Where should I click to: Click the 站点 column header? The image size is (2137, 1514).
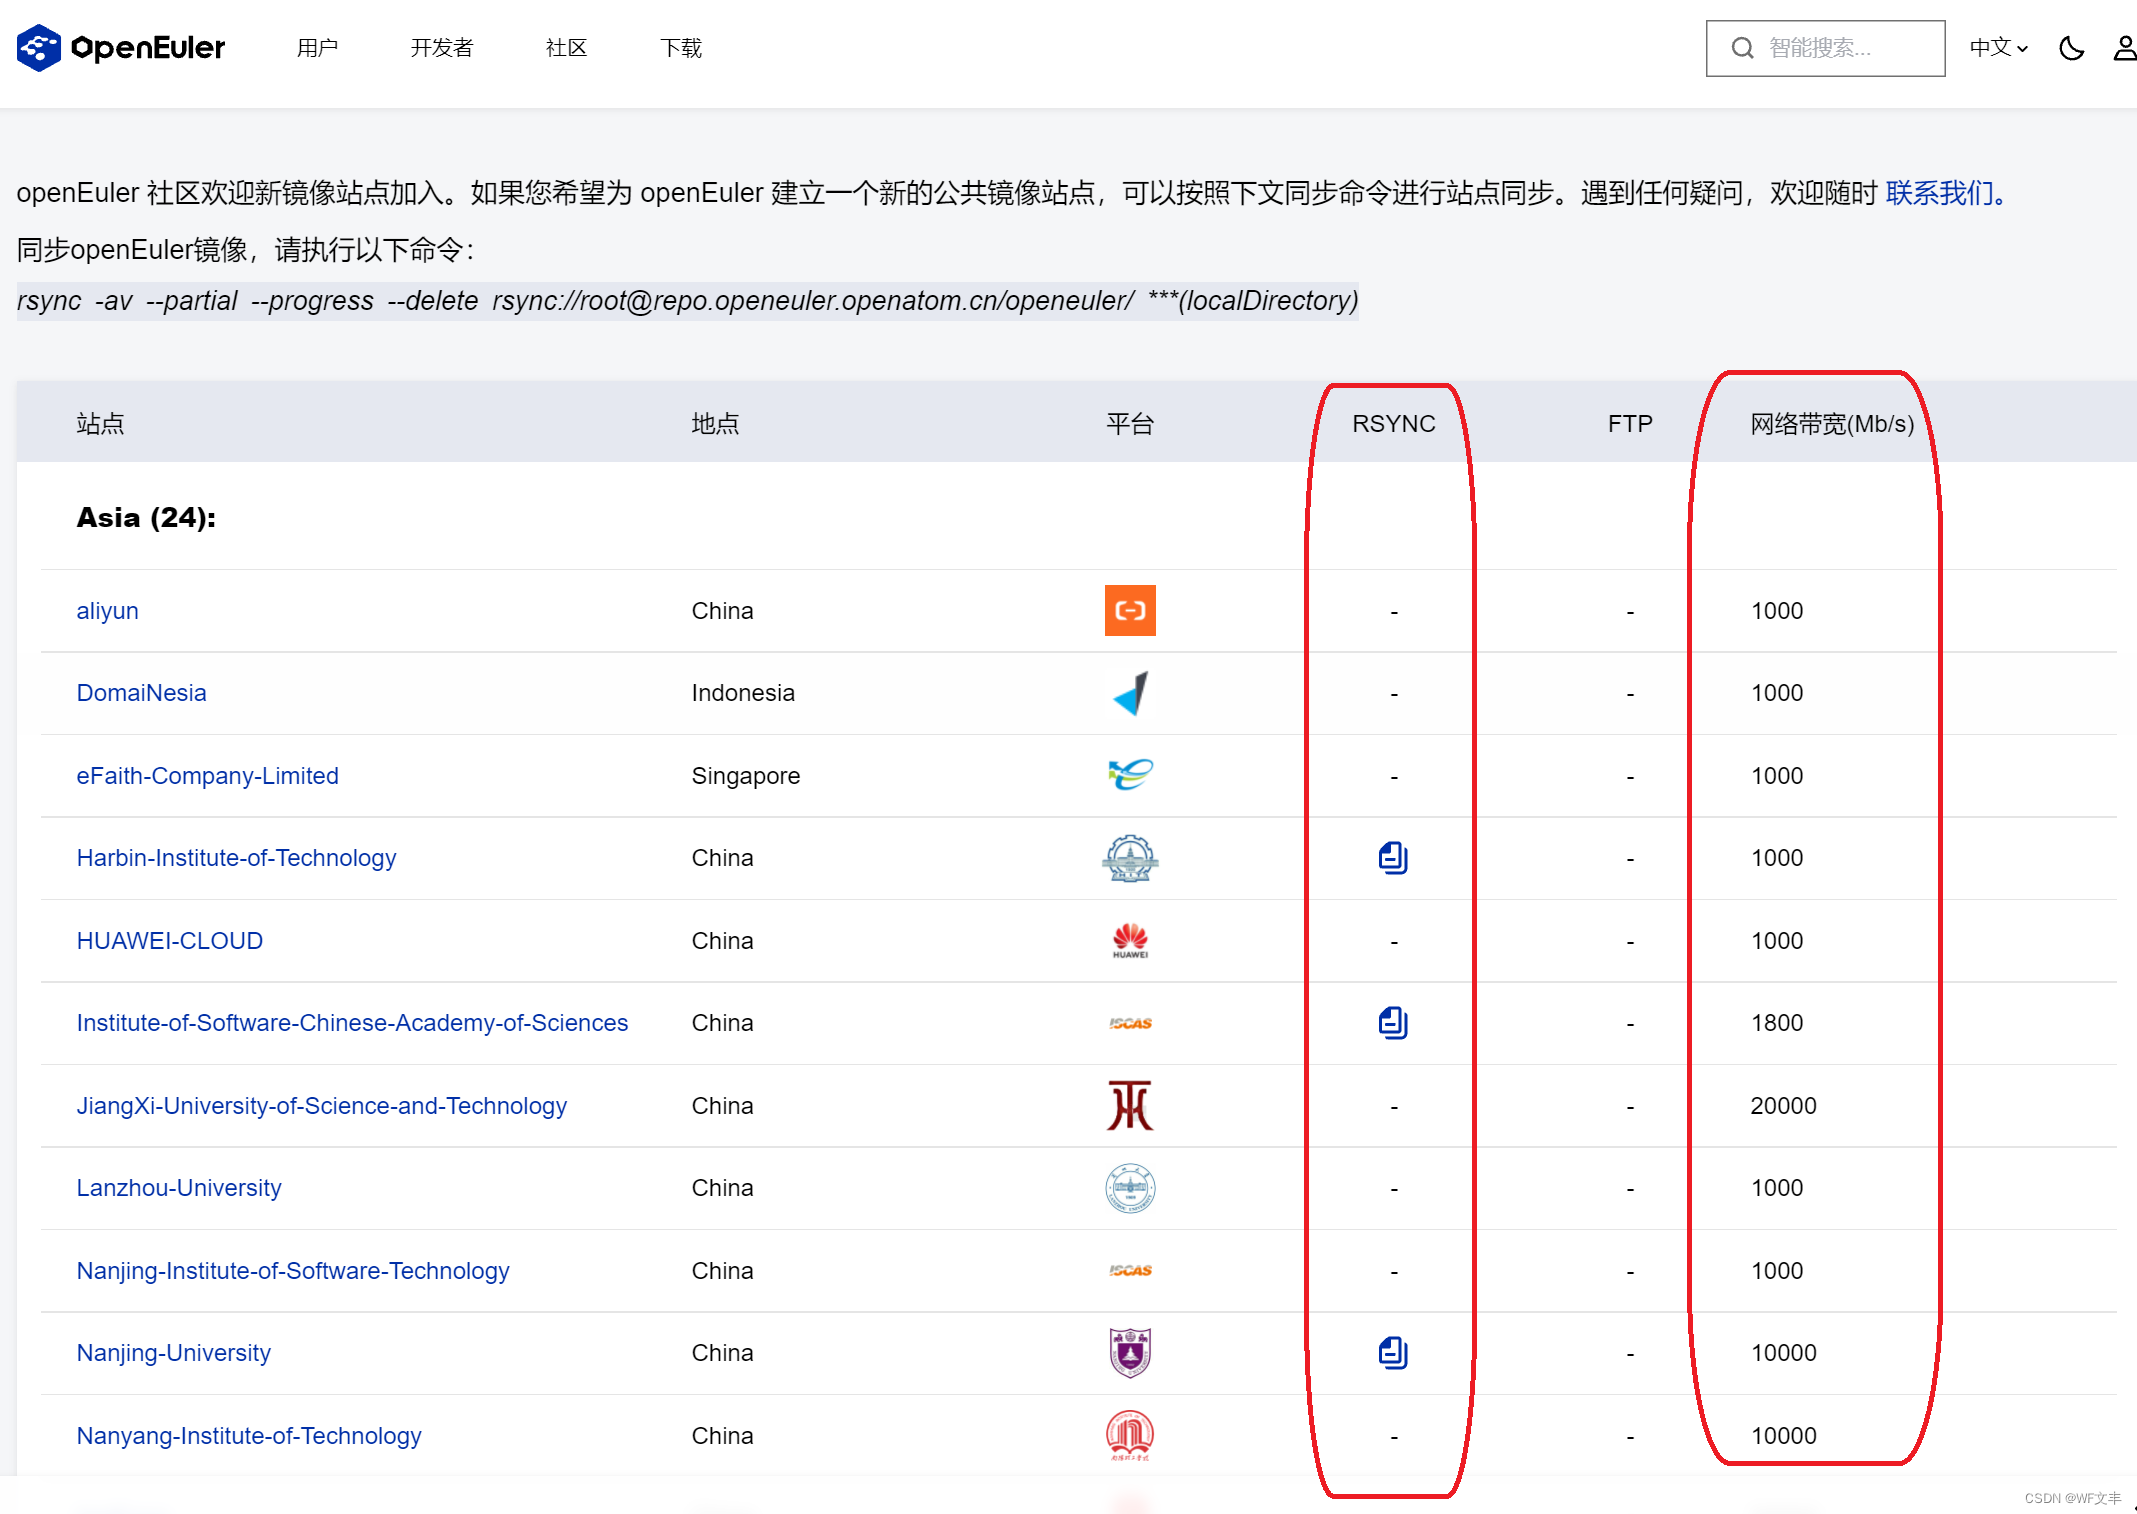click(100, 424)
